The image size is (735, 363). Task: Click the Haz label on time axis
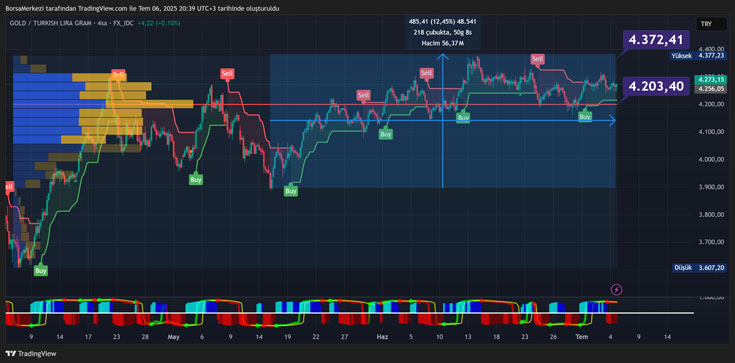coord(383,336)
